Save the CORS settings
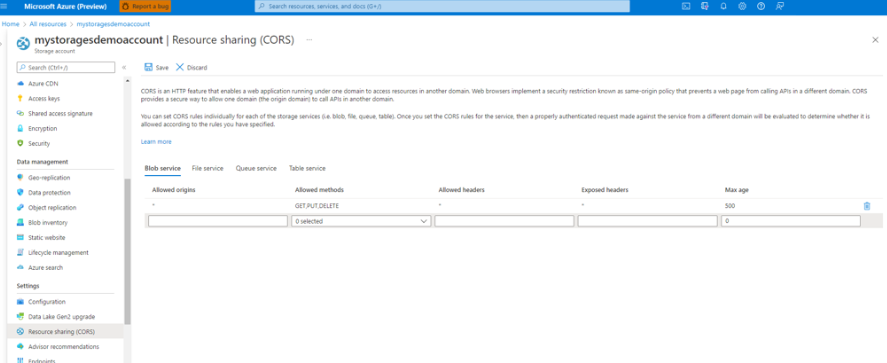The image size is (887, 363). coord(157,67)
